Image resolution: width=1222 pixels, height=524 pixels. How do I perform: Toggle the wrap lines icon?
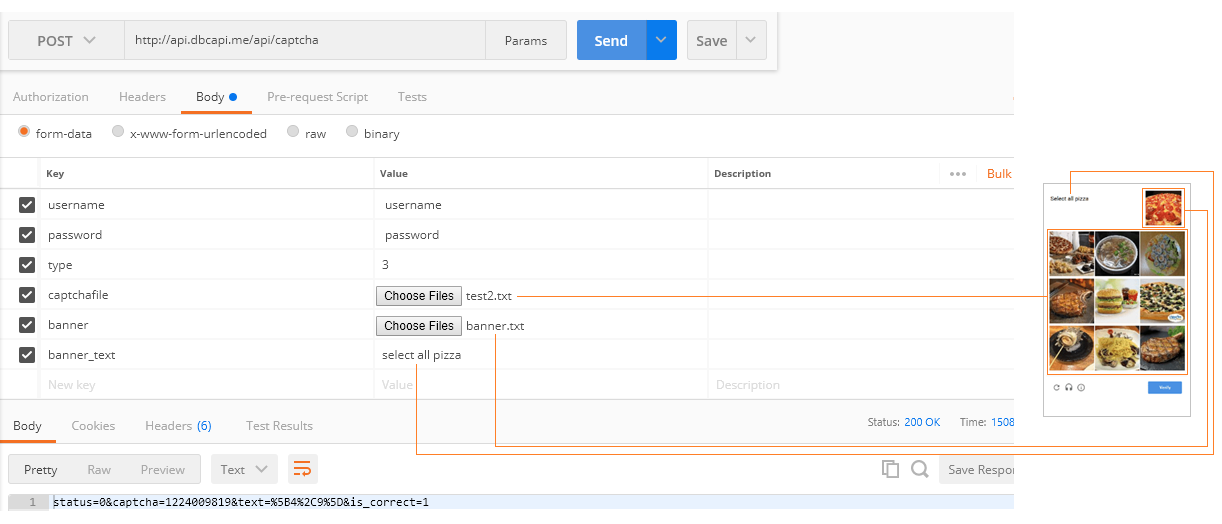[302, 469]
